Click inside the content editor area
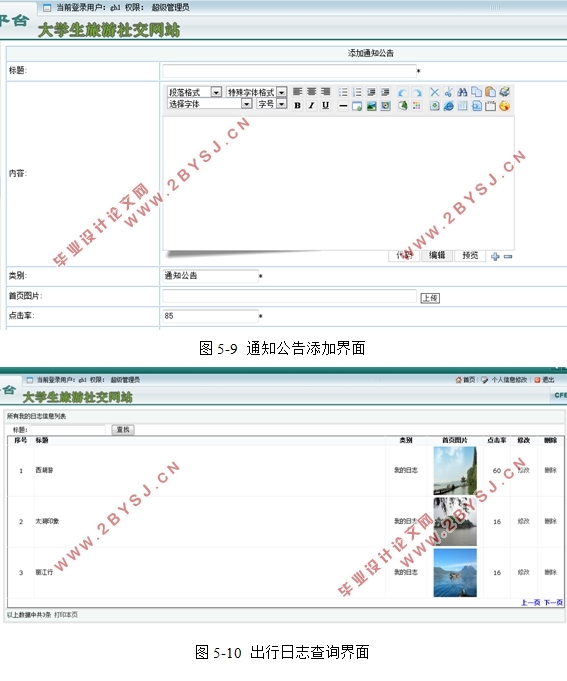This screenshot has height=681, width=567. coord(339,182)
